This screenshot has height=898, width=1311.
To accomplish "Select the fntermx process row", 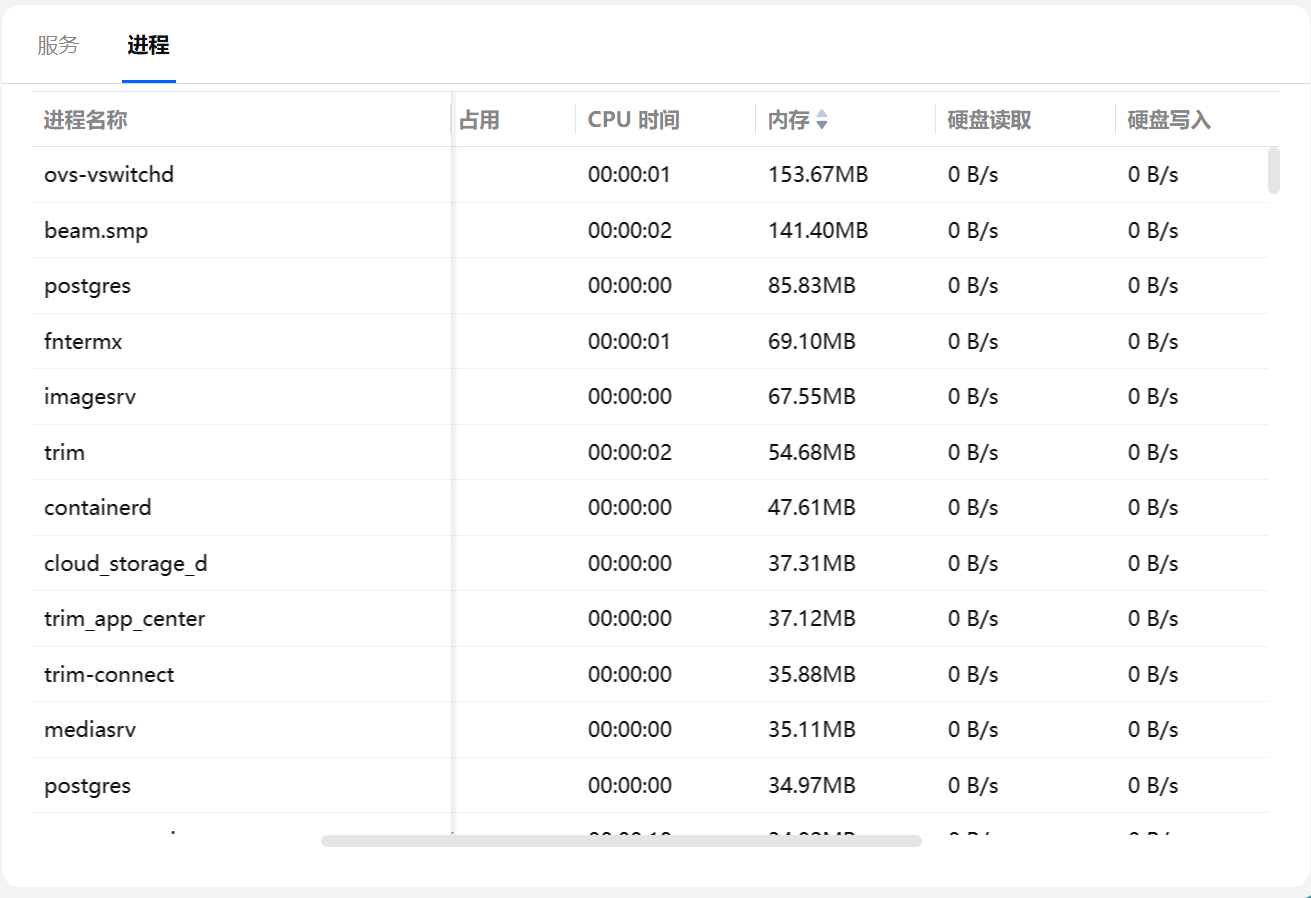I will [83, 342].
